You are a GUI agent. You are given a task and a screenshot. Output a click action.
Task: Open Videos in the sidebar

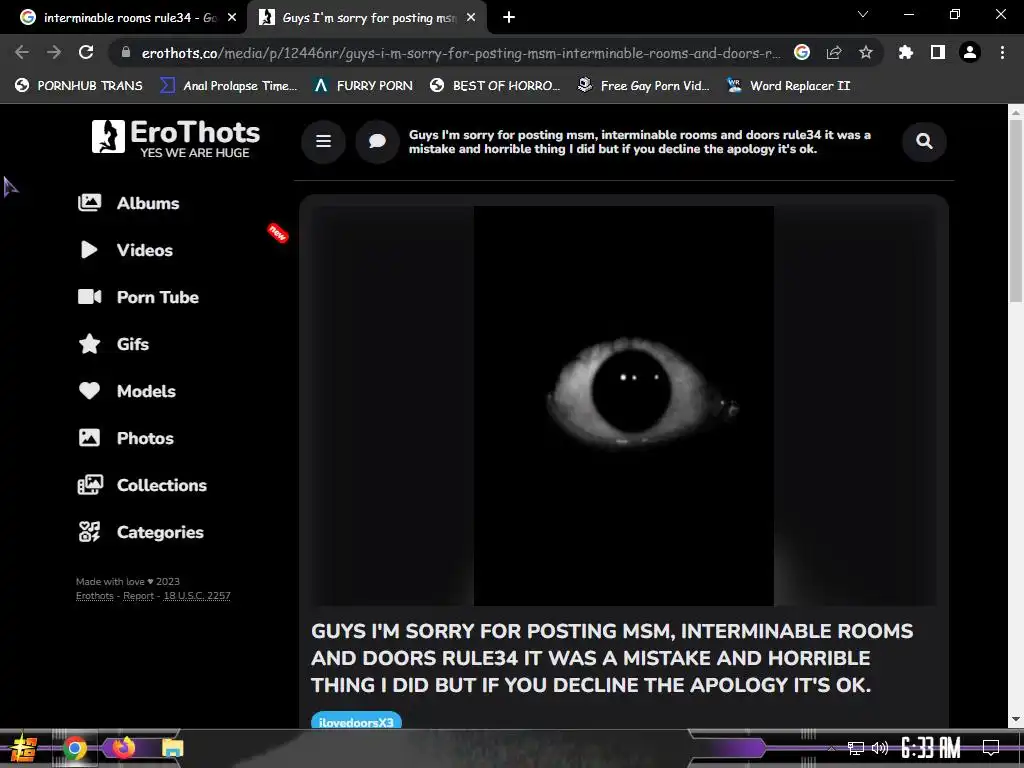click(x=125, y=250)
